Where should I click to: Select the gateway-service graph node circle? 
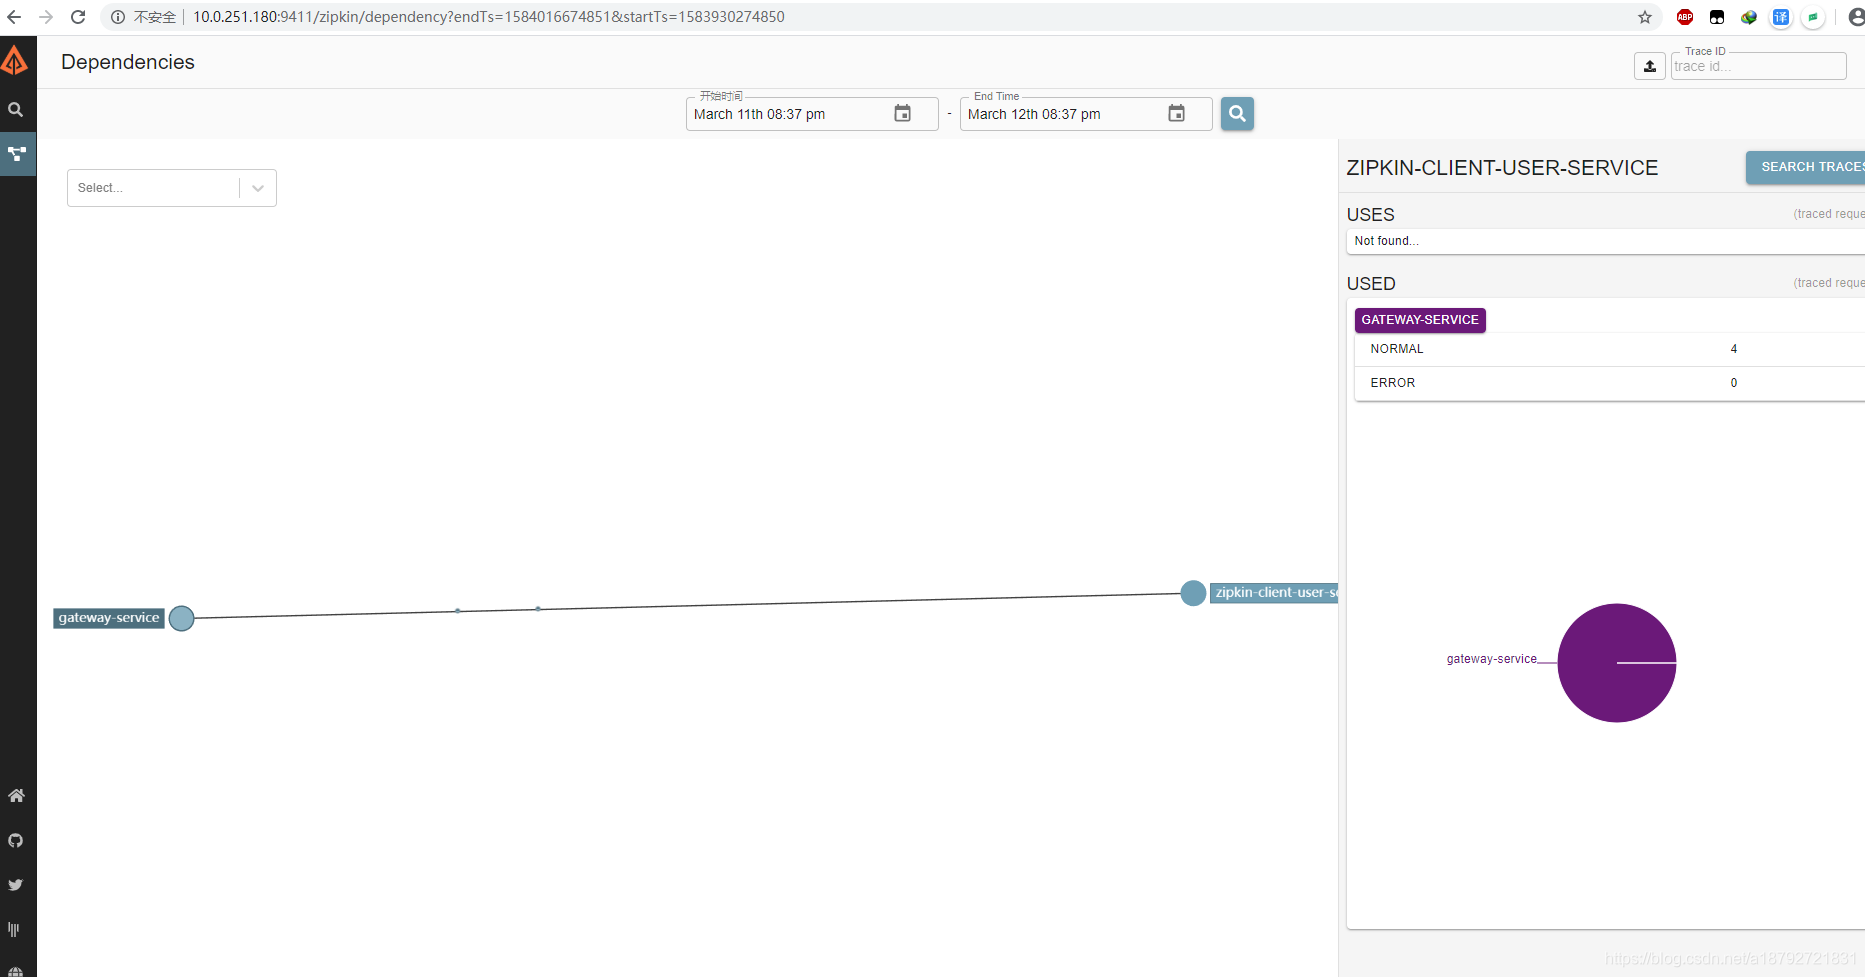(181, 618)
